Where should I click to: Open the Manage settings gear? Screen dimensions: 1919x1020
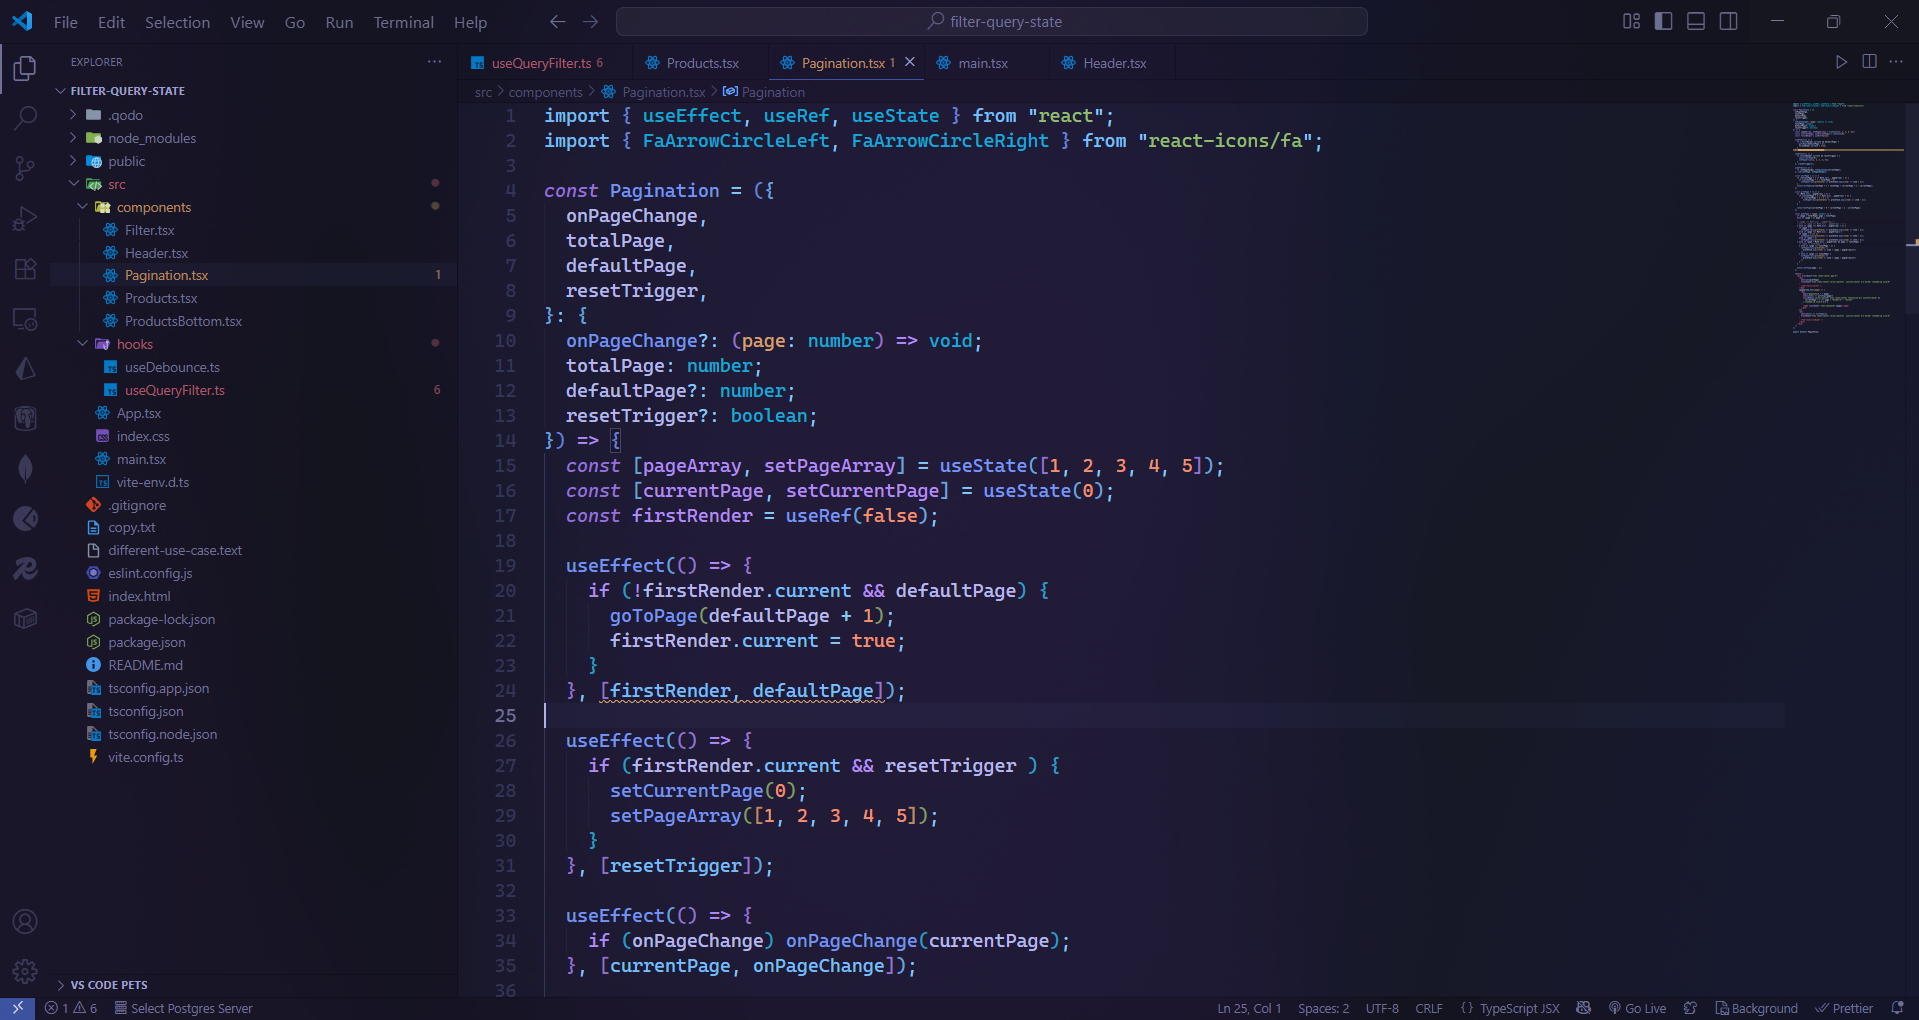tap(25, 971)
